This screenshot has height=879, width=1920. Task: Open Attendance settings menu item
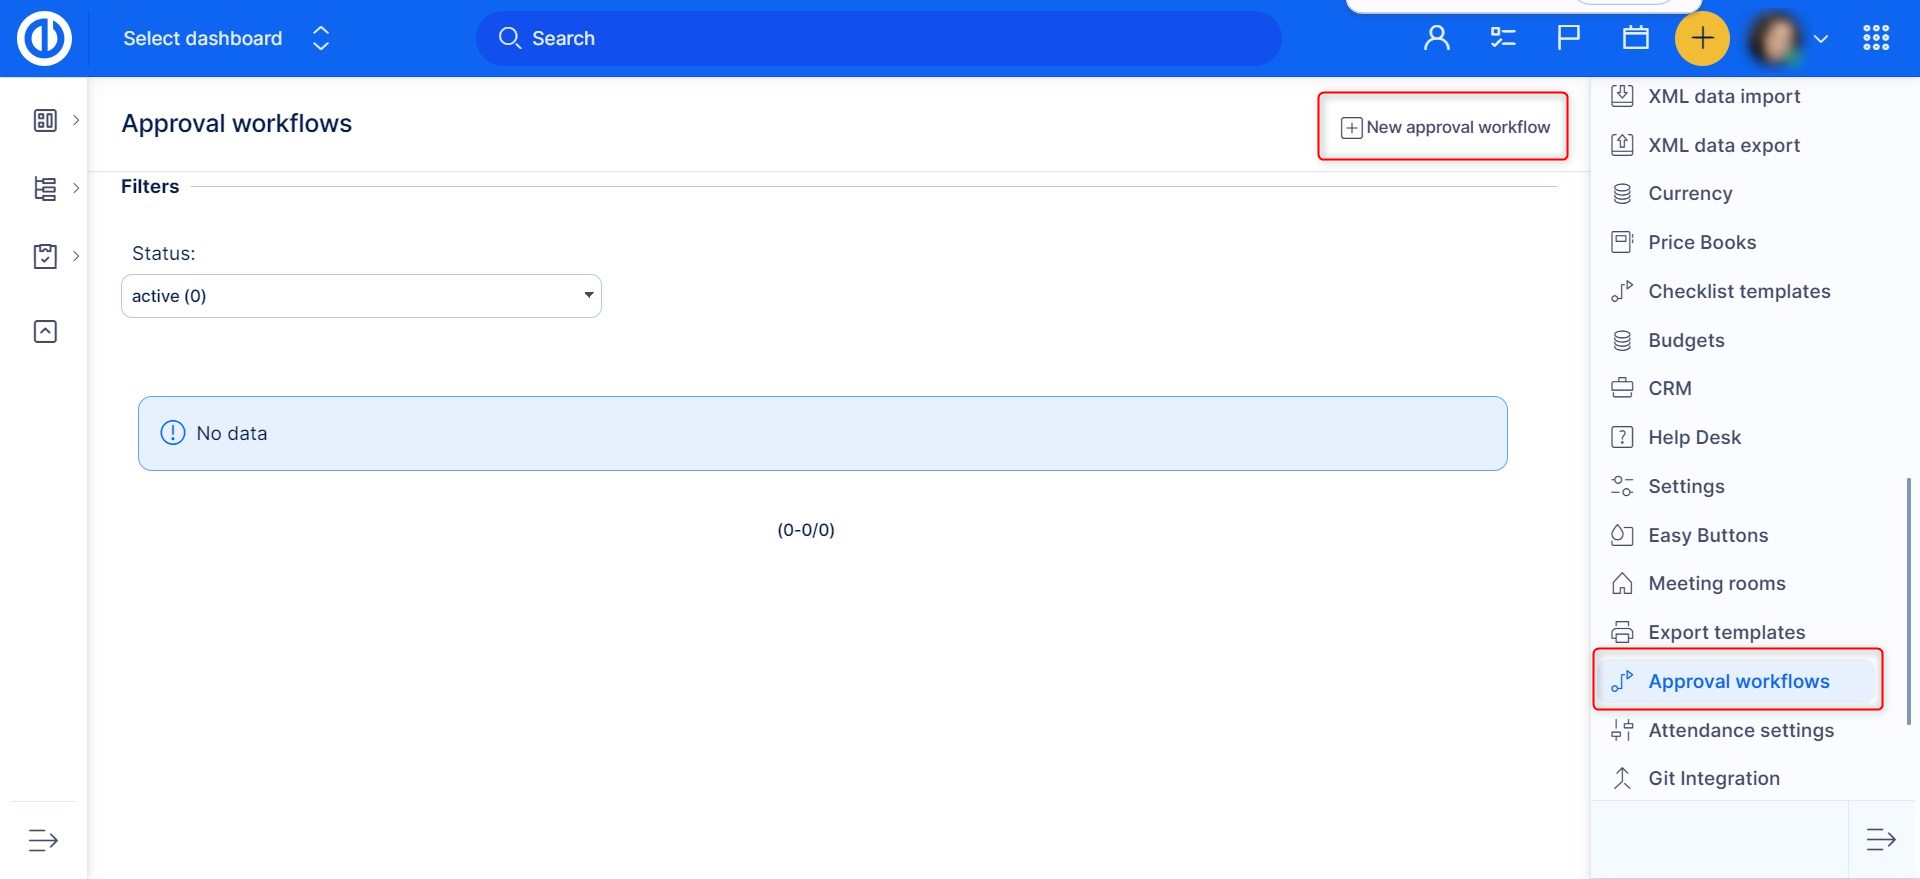click(x=1740, y=730)
